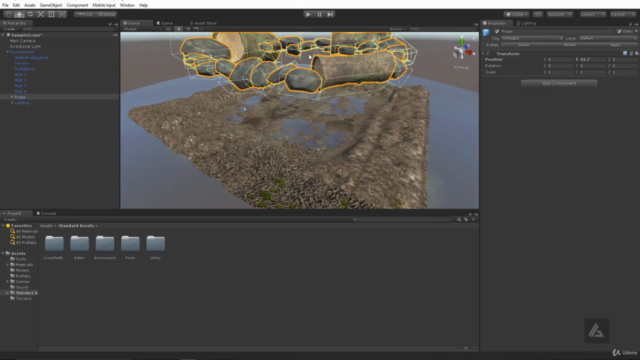Image resolution: width=640 pixels, height=360 pixels.
Task: Open the Account dropdown
Action: 560,14
